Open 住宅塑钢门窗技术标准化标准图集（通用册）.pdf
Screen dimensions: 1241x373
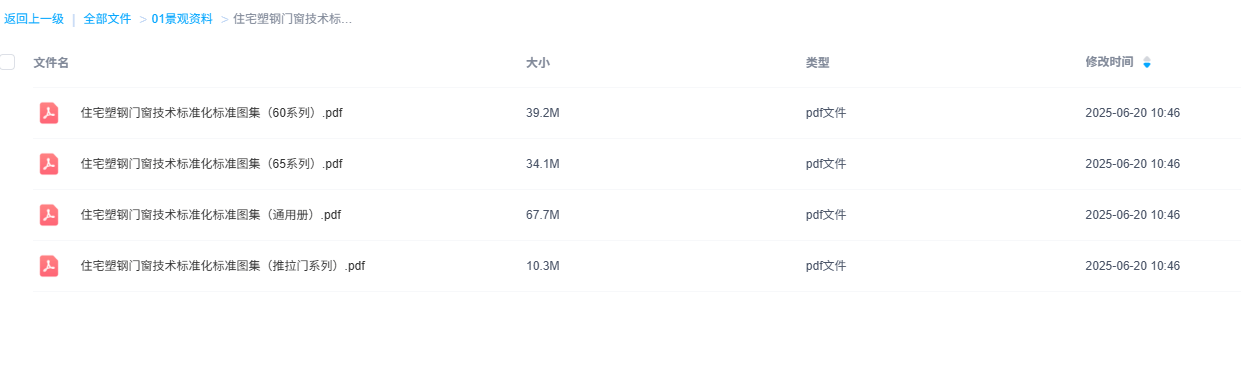(x=211, y=215)
